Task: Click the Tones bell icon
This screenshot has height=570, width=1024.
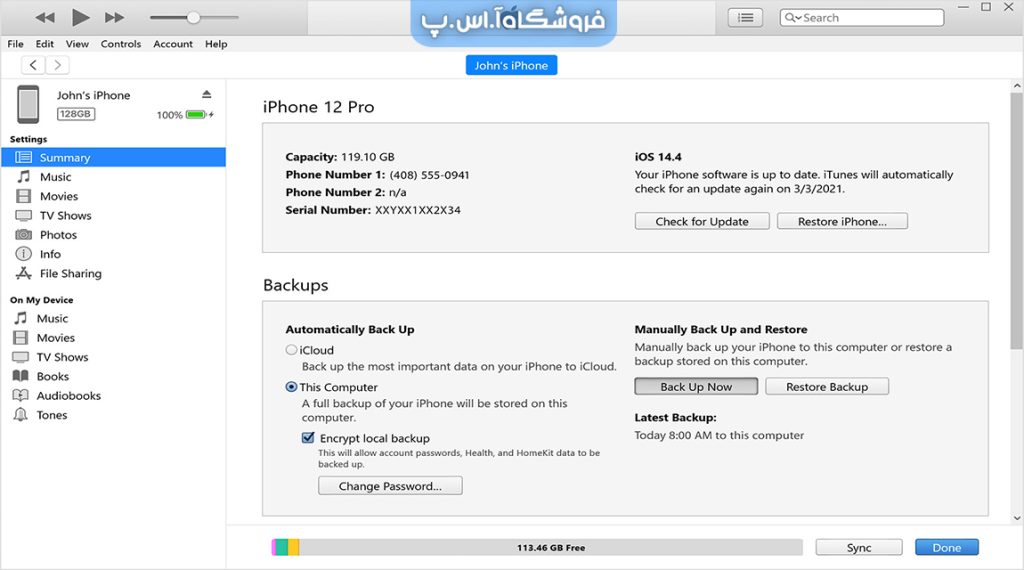Action: pyautogui.click(x=21, y=415)
